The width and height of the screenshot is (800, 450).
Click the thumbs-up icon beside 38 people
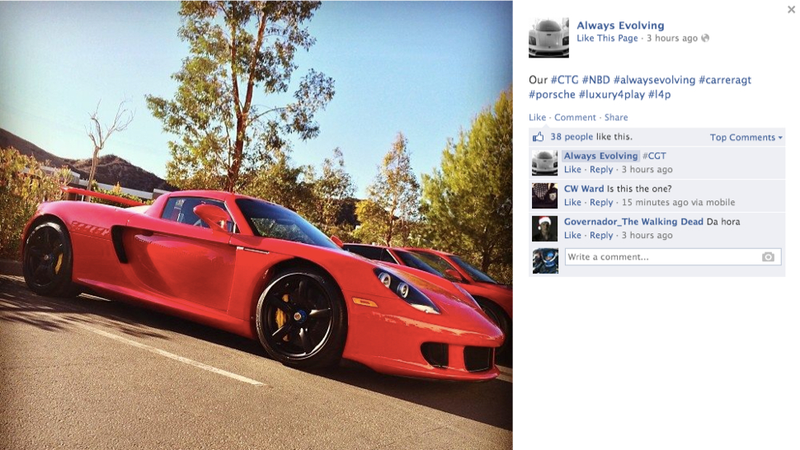(538, 137)
